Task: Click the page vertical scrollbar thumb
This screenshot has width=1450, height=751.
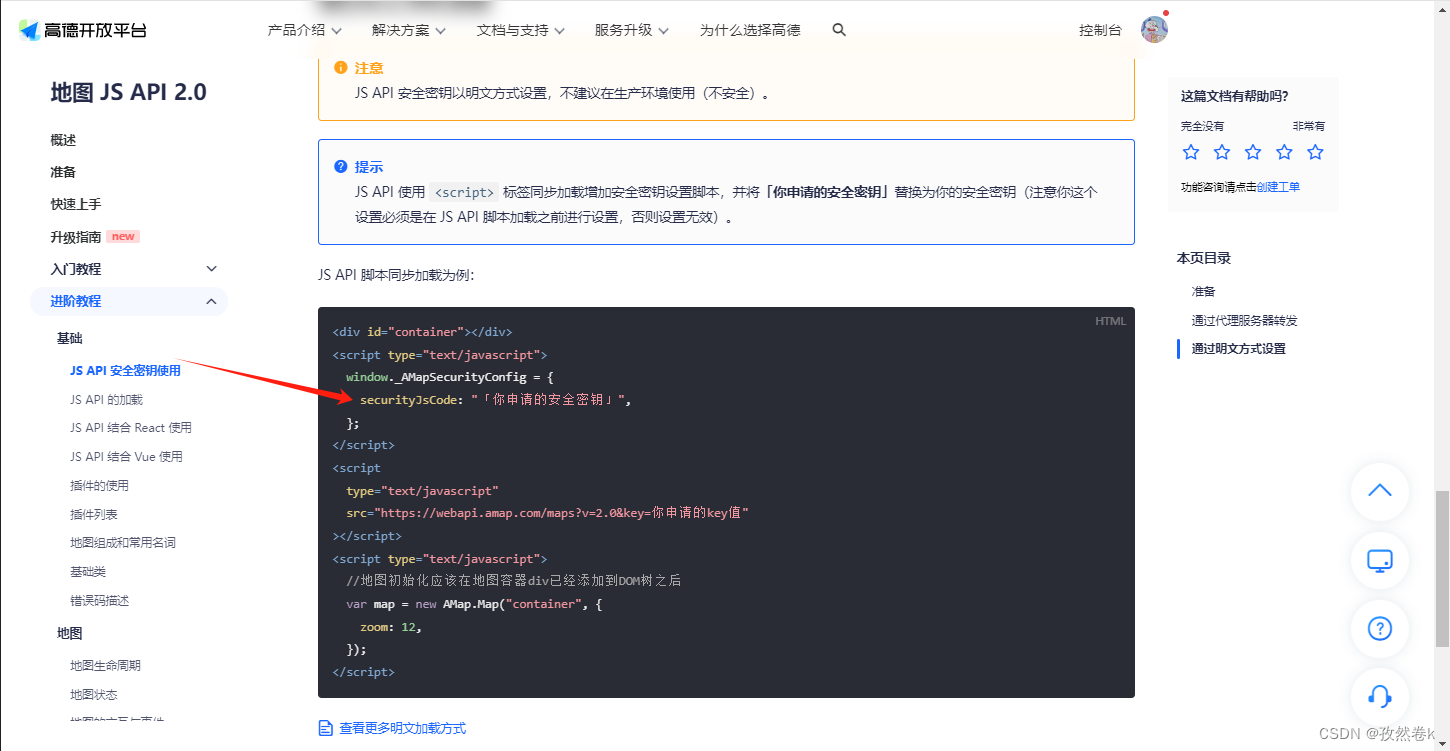Action: [1441, 569]
